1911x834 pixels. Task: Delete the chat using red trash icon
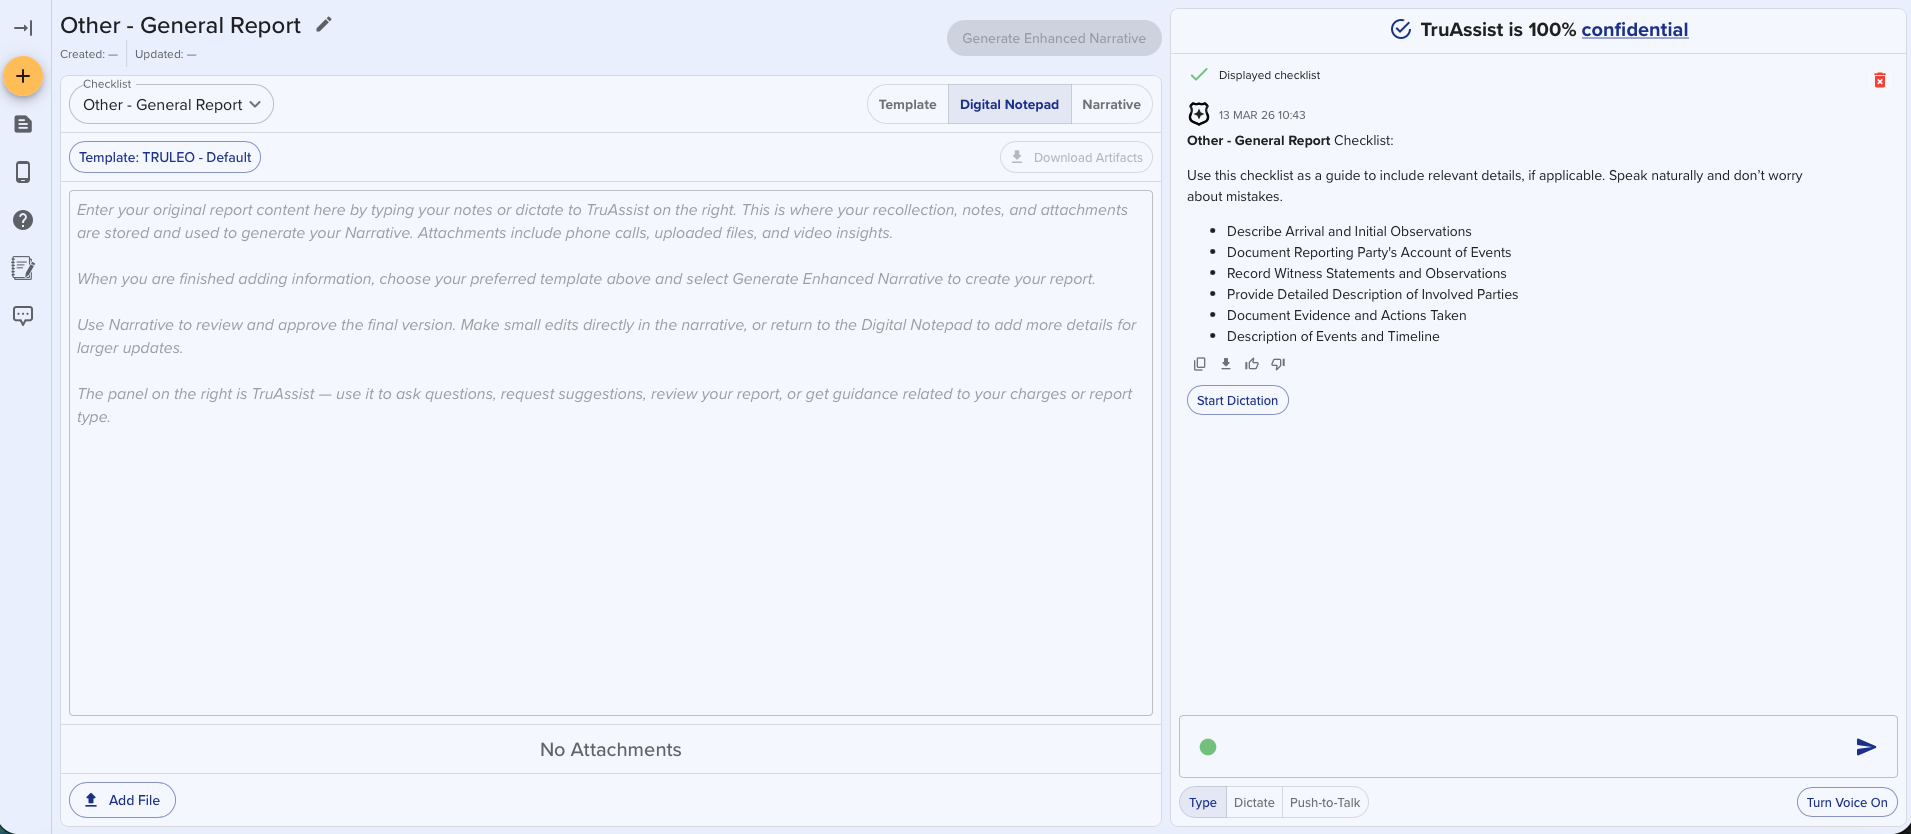(x=1879, y=80)
